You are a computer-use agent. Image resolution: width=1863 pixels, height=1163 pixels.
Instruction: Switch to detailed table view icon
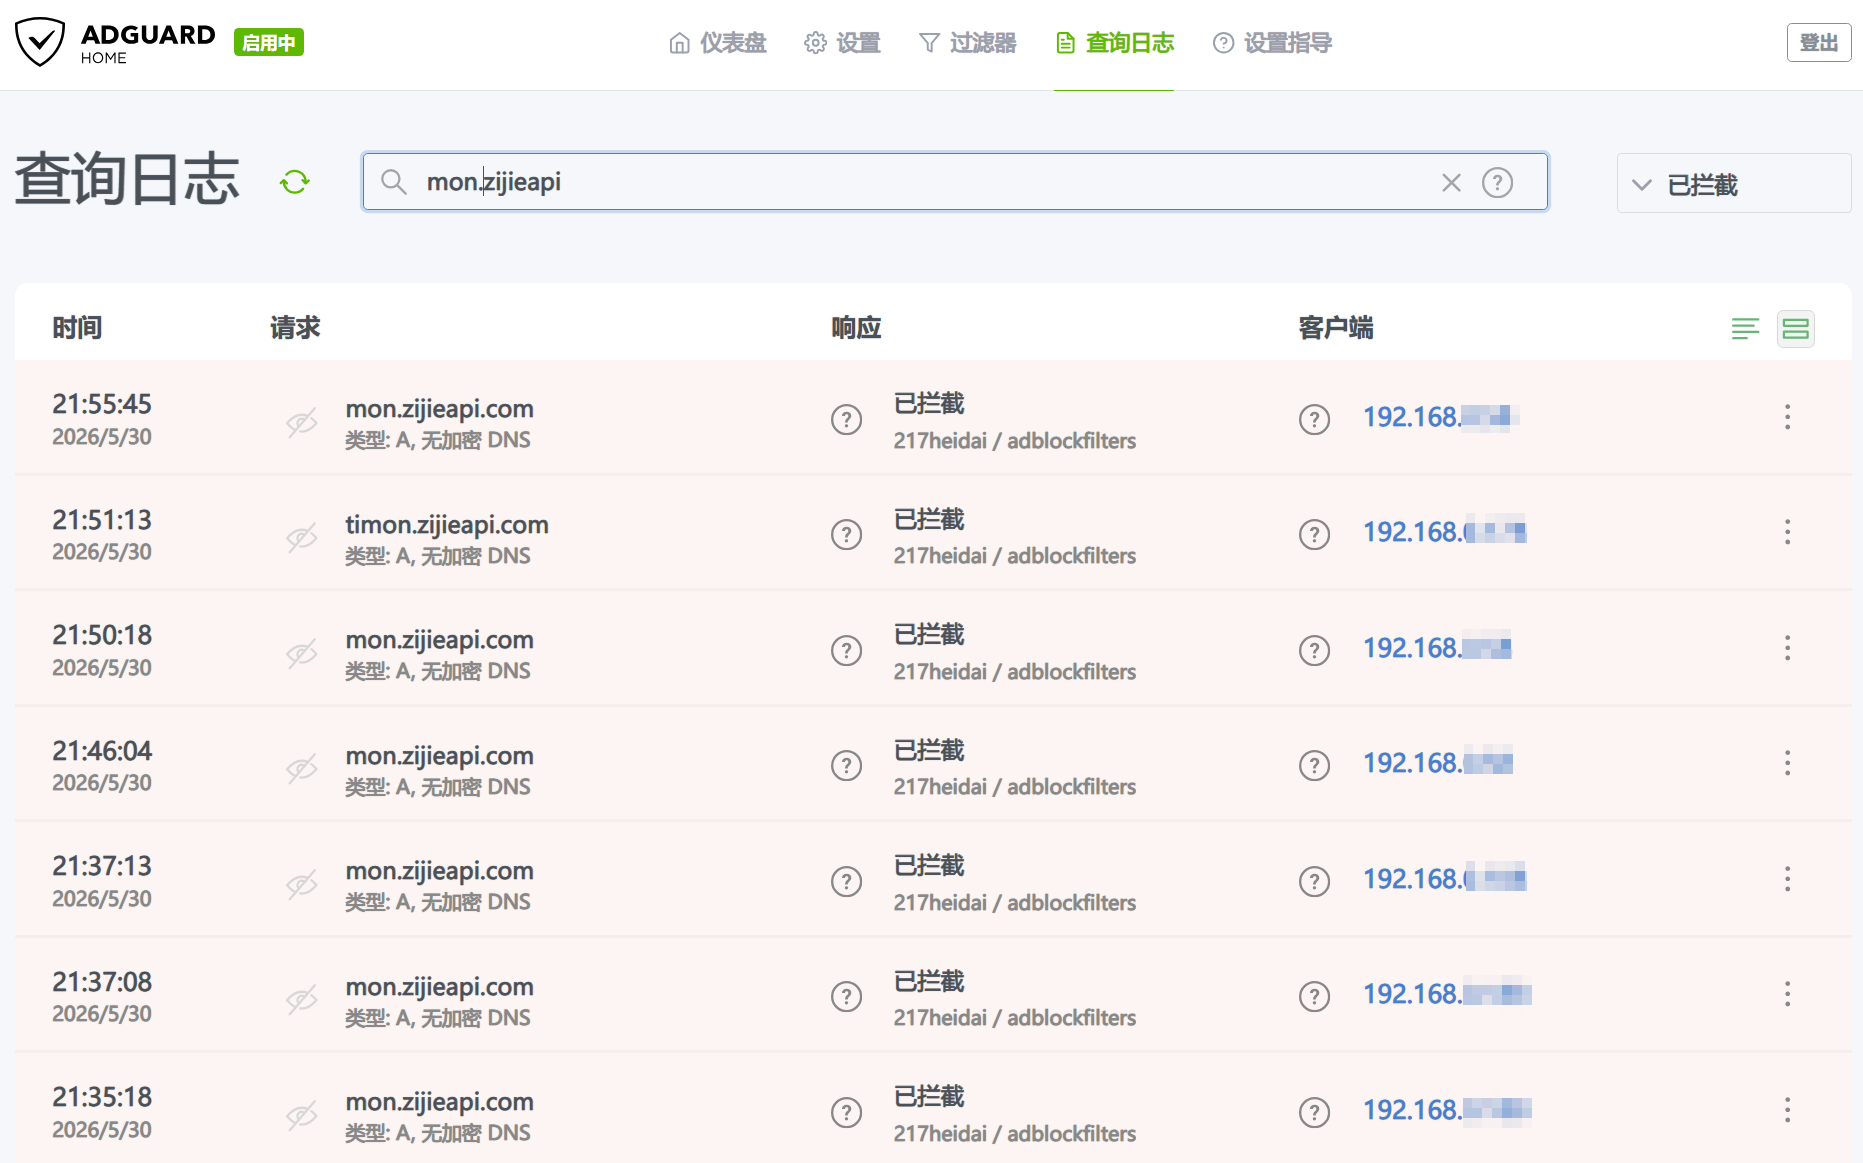(1796, 328)
